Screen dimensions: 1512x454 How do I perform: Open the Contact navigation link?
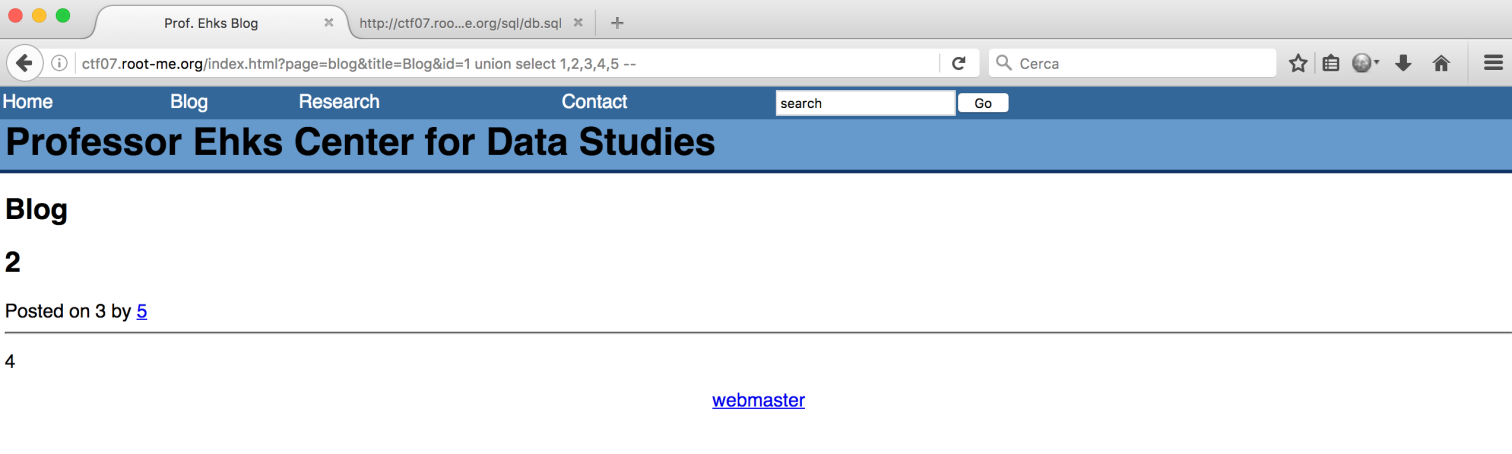[x=594, y=102]
